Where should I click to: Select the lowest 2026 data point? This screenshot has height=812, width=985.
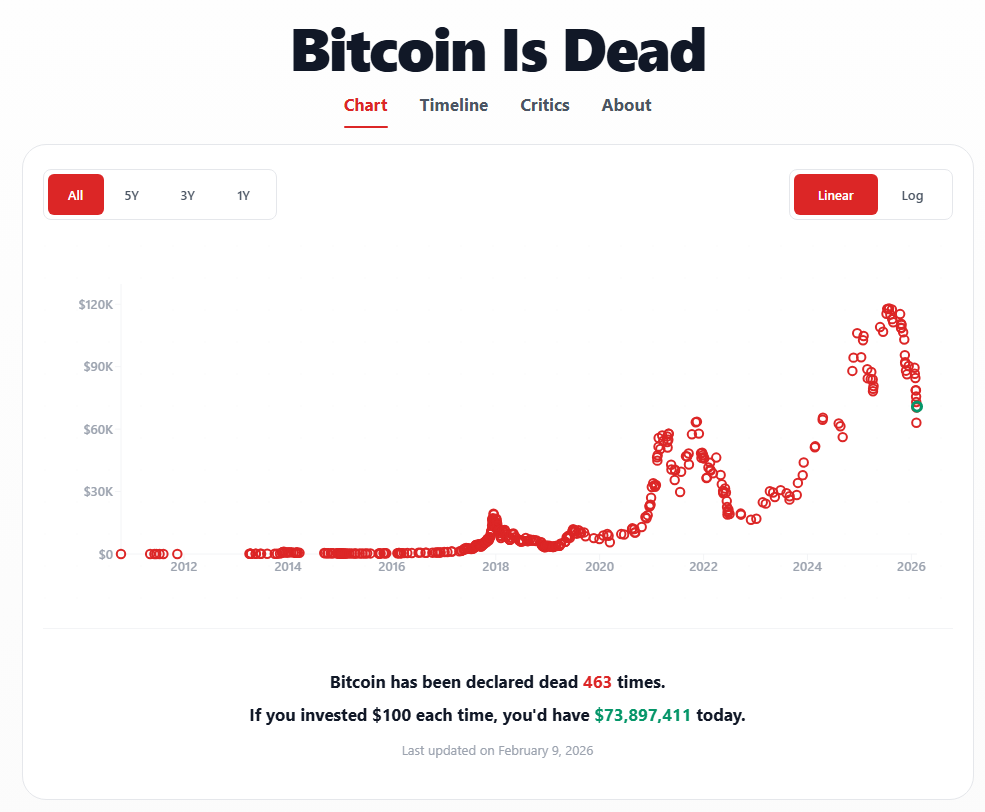(916, 423)
